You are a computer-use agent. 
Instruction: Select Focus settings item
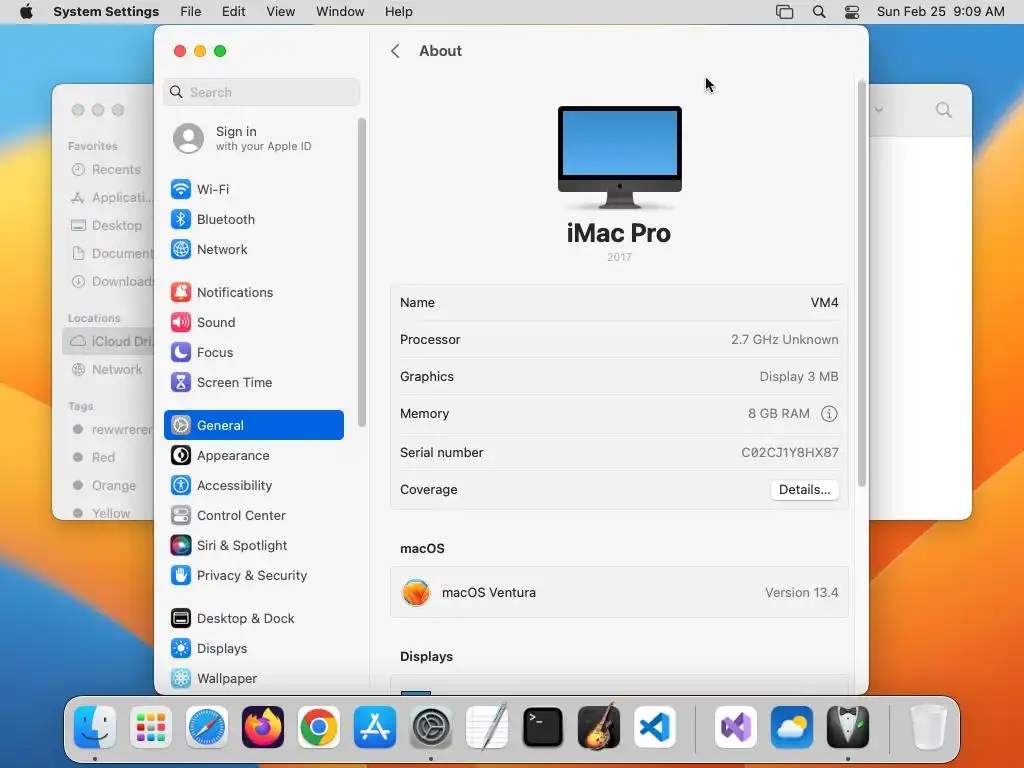click(253, 353)
